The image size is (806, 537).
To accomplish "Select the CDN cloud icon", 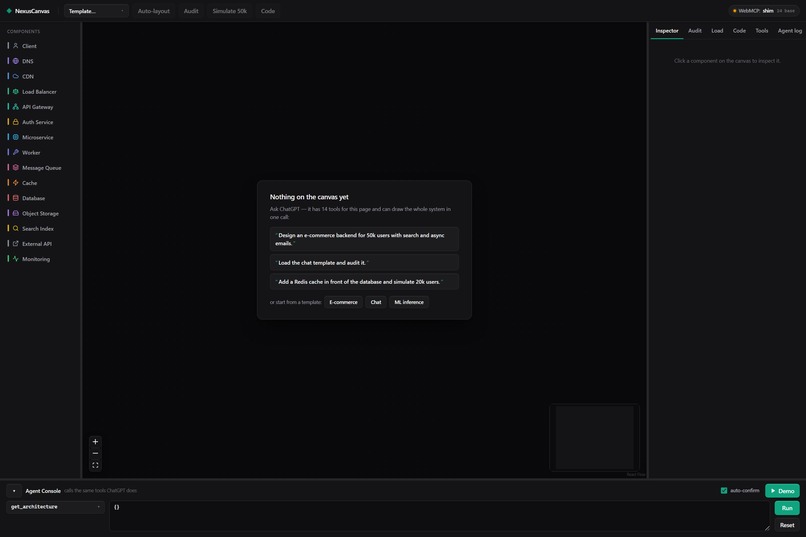I will click(x=15, y=76).
